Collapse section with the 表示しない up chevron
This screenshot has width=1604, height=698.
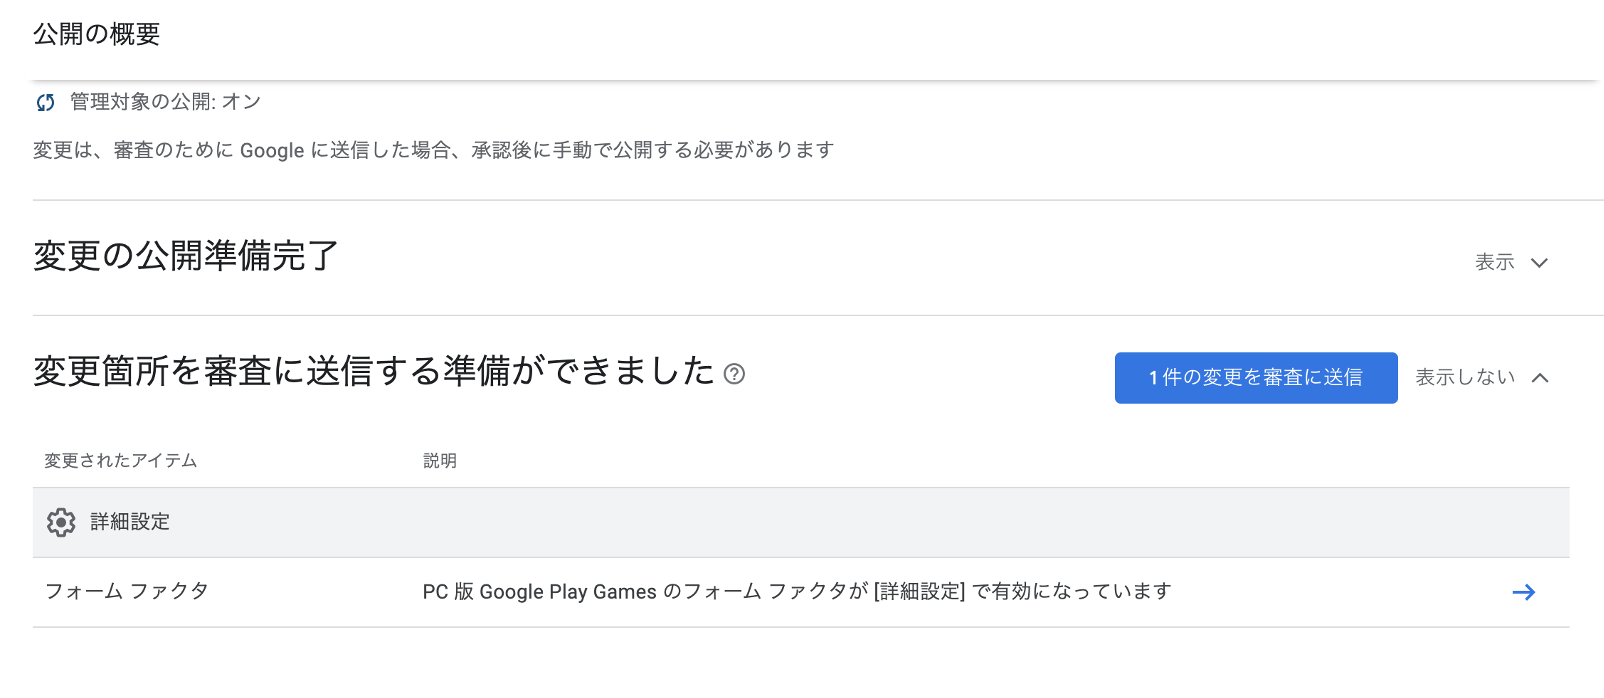click(1540, 378)
